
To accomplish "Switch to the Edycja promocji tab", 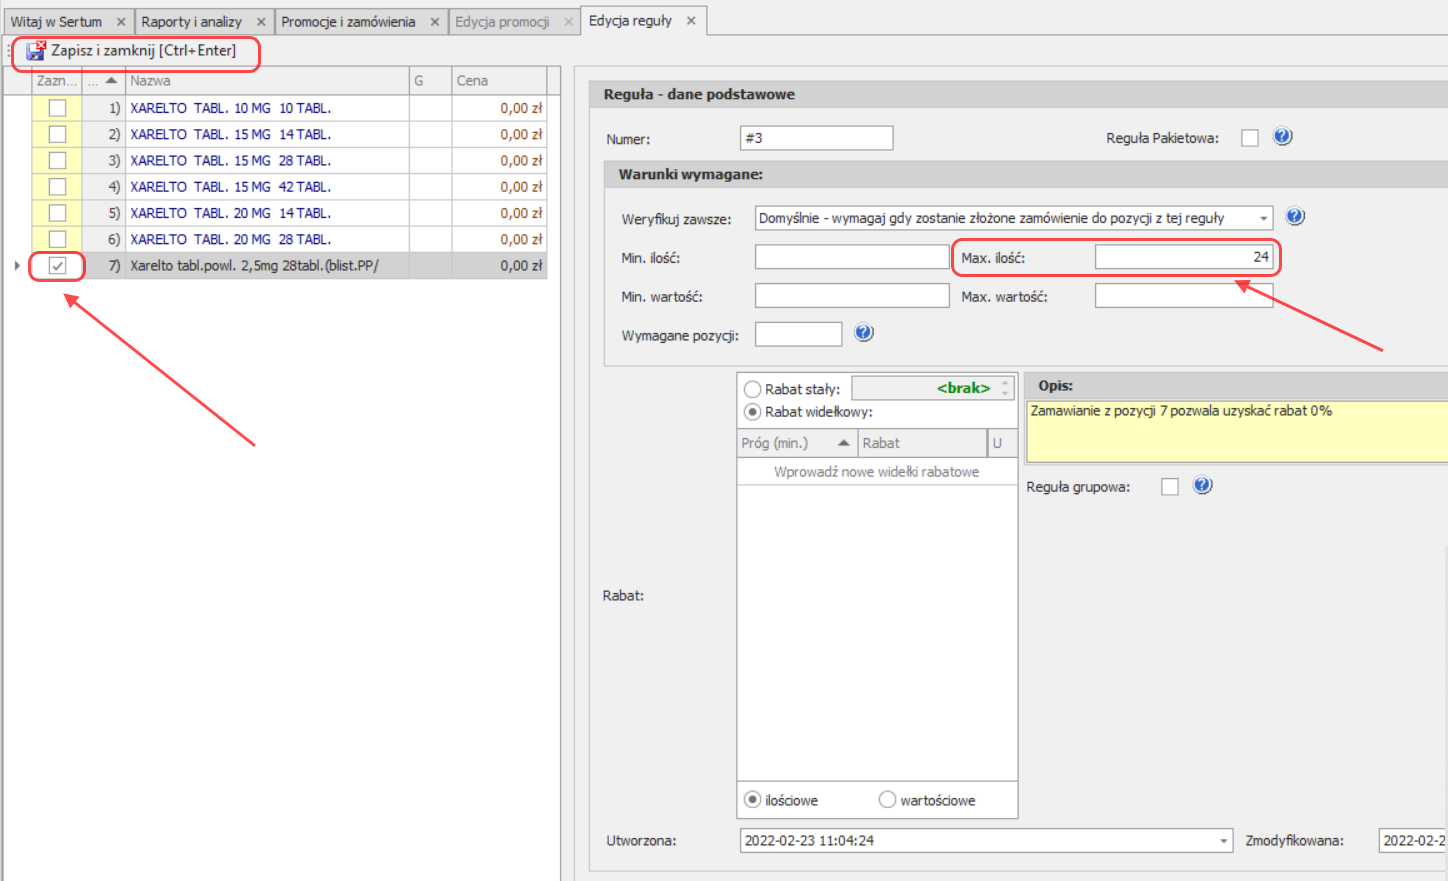I will coord(502,22).
